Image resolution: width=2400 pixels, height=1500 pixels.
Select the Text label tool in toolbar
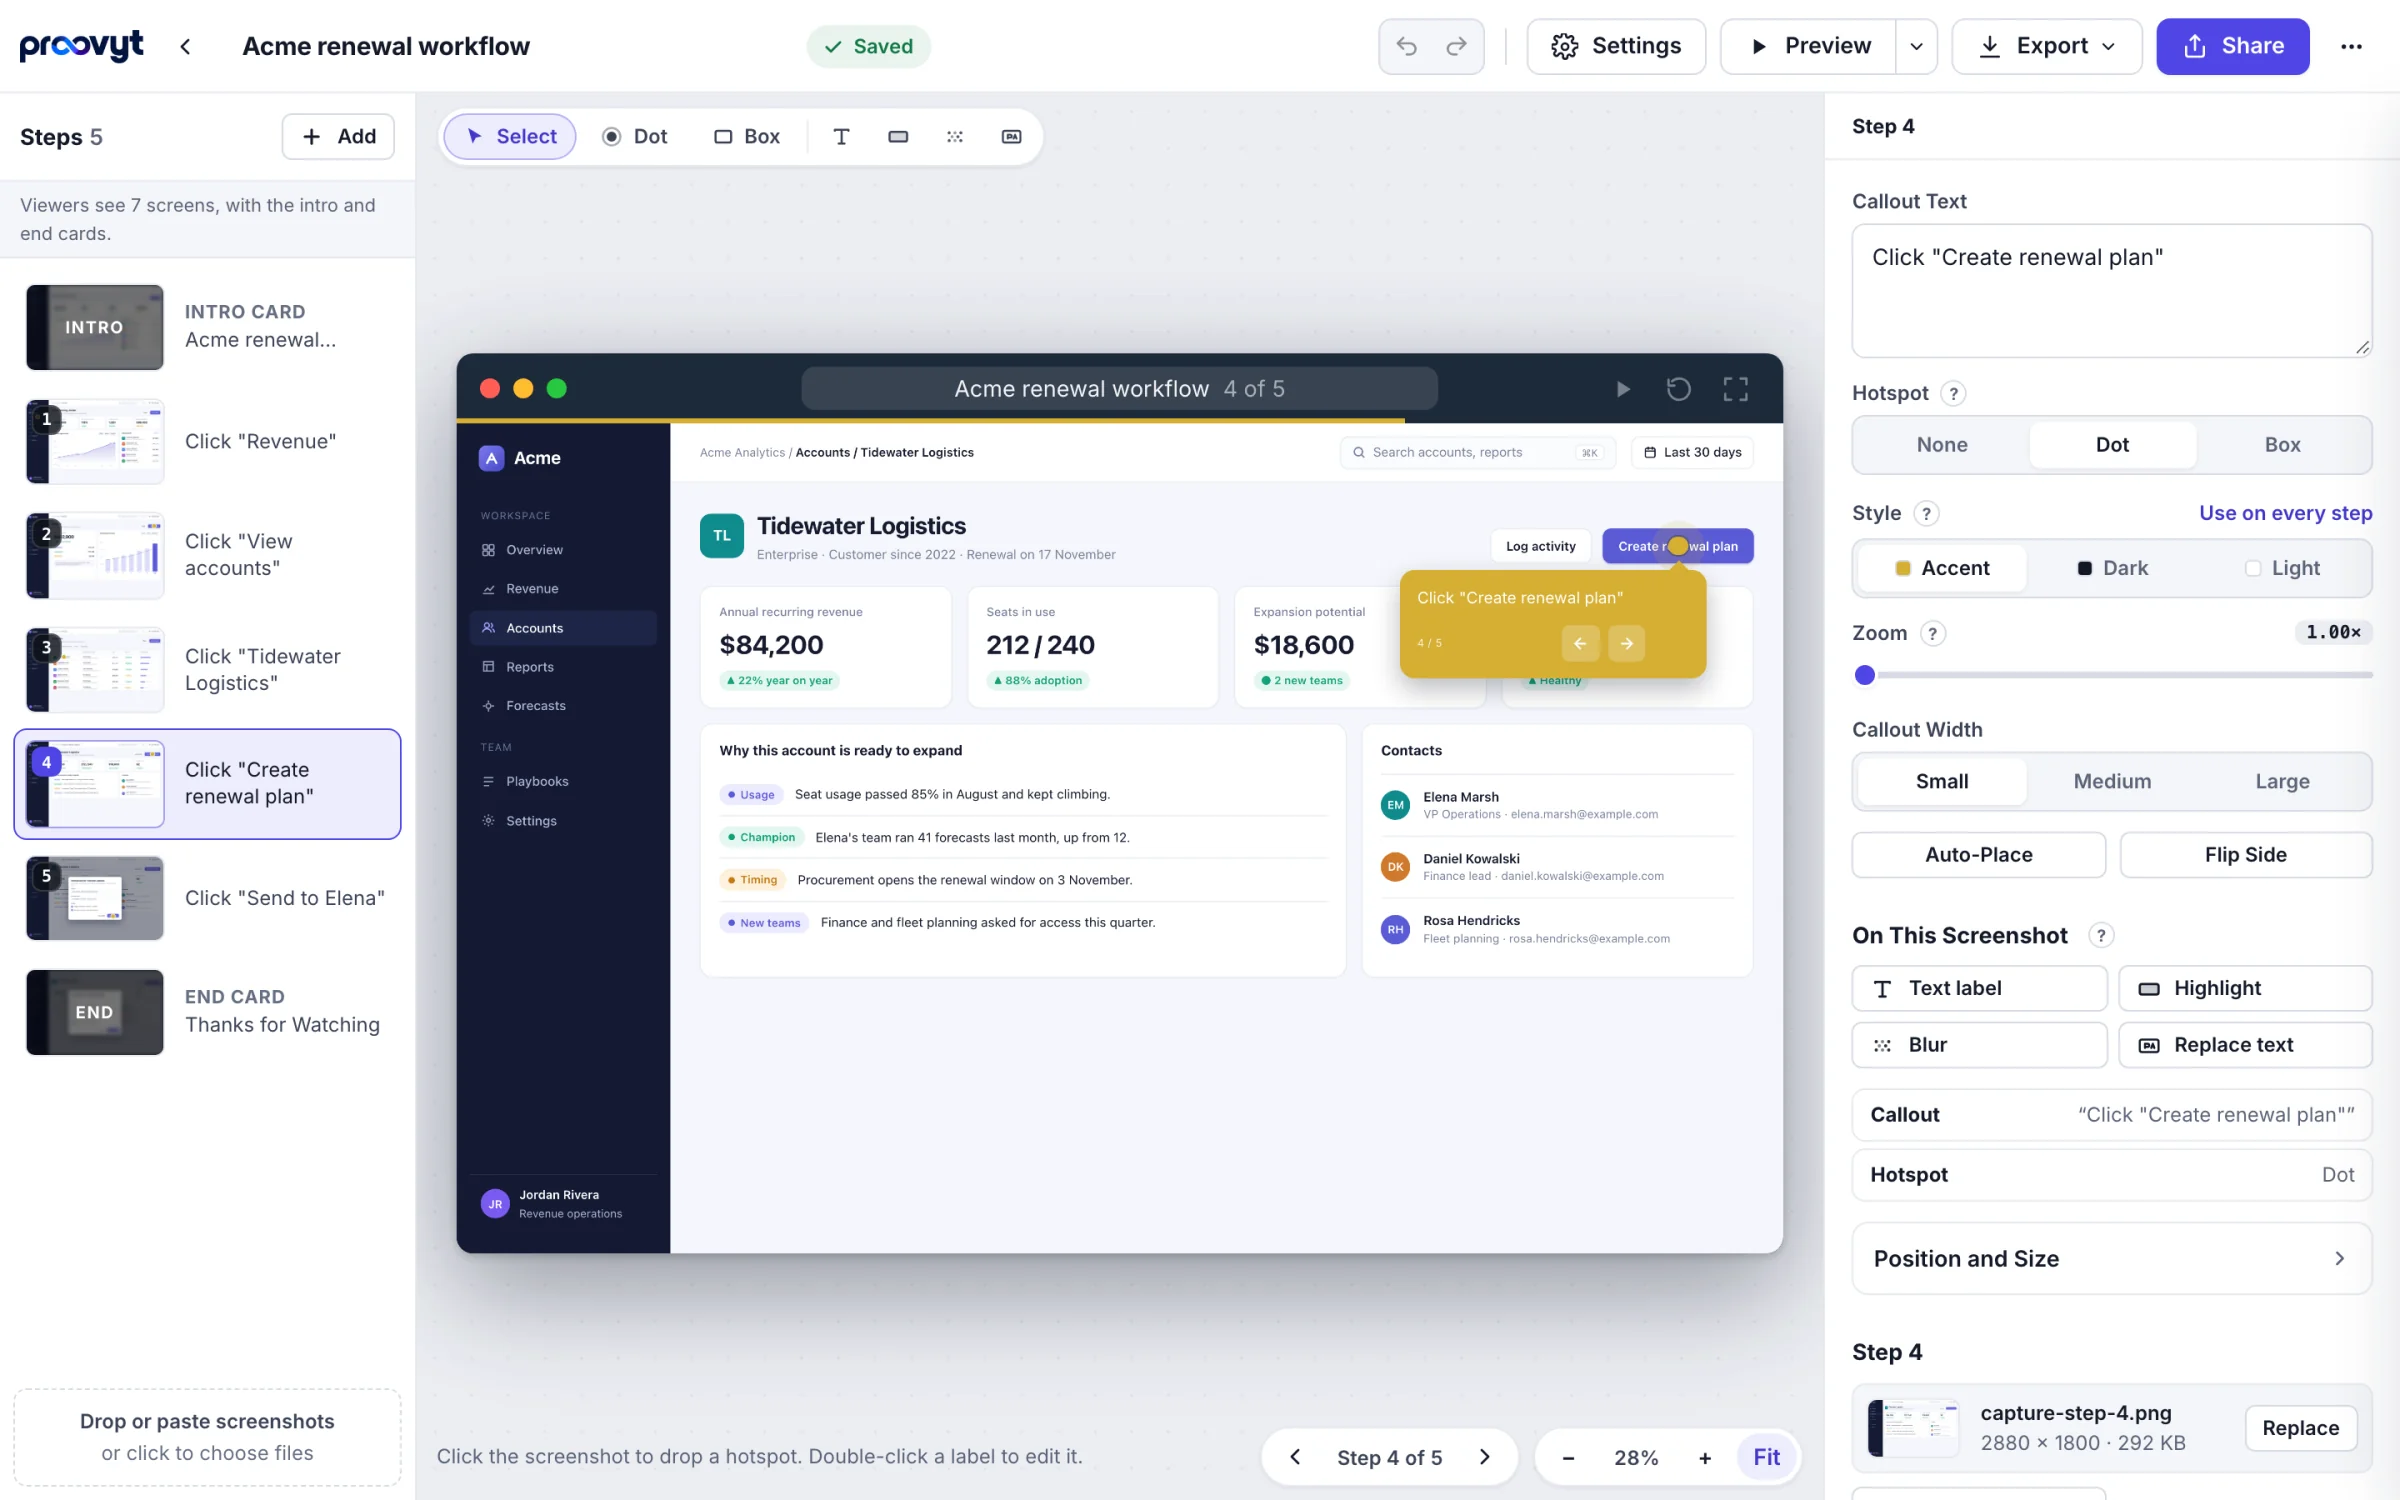(x=841, y=136)
